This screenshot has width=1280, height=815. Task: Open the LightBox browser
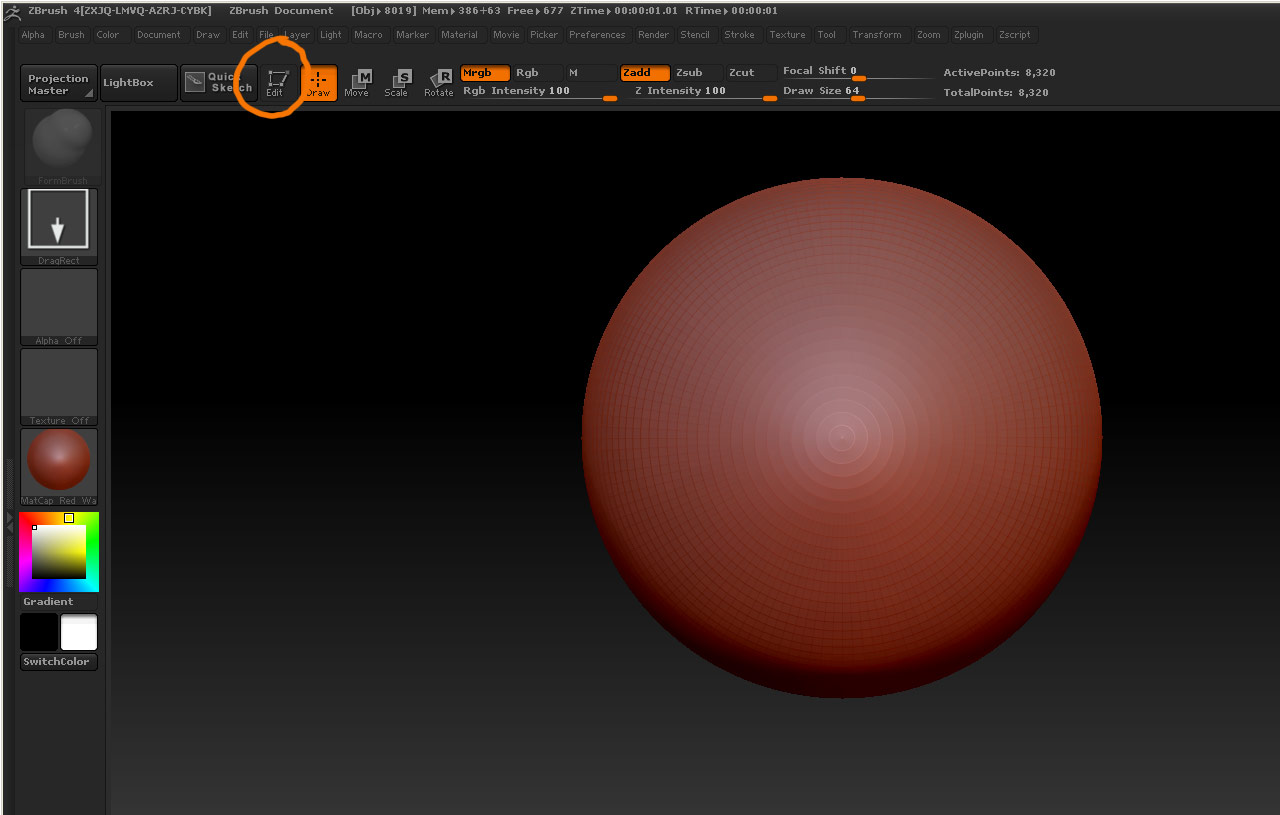coord(137,82)
